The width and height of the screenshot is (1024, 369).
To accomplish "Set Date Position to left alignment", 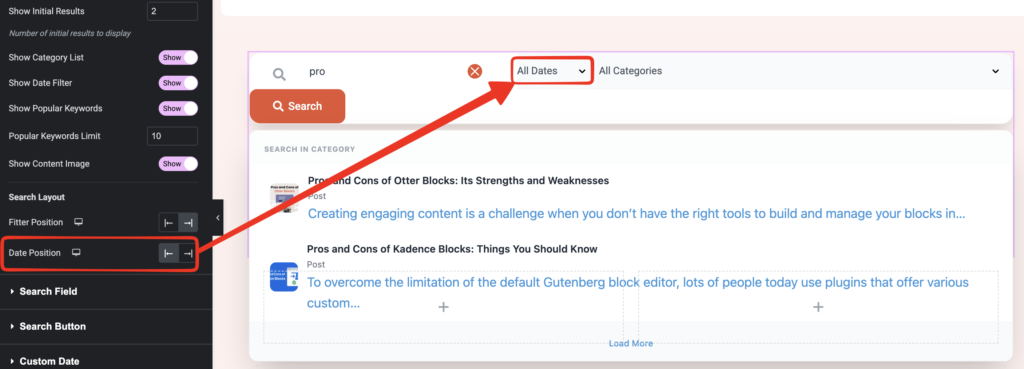I will click(x=169, y=253).
